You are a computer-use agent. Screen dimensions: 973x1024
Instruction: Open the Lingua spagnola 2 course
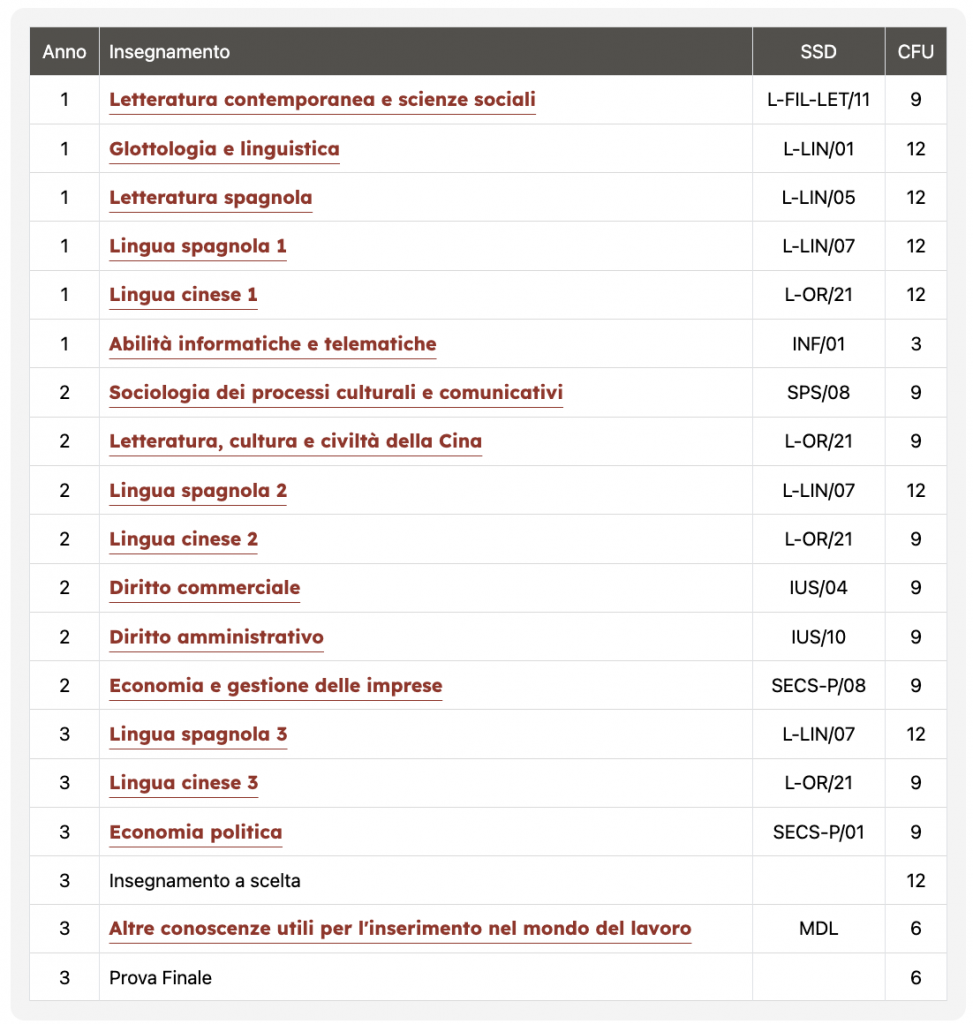[x=198, y=491]
